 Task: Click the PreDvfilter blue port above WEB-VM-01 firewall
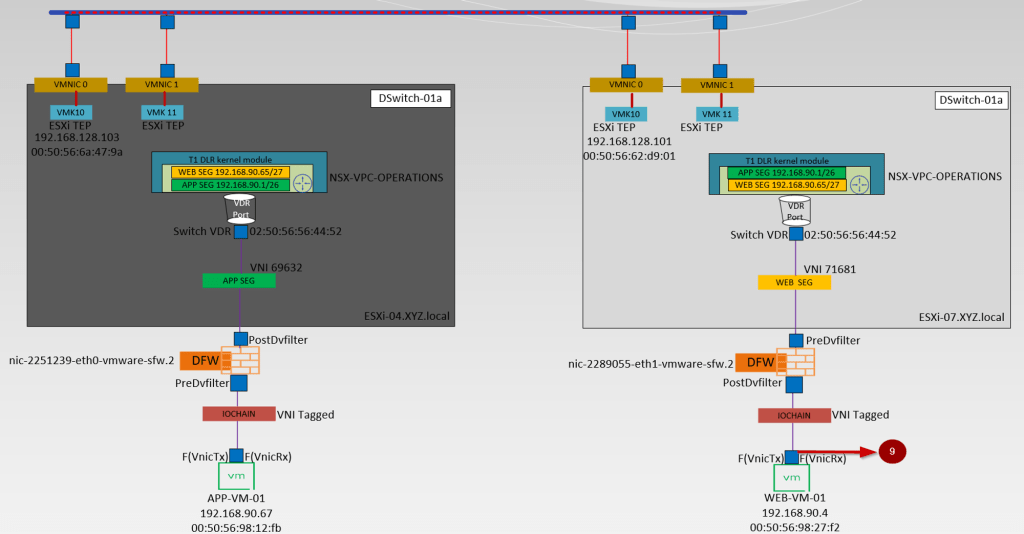[795, 341]
